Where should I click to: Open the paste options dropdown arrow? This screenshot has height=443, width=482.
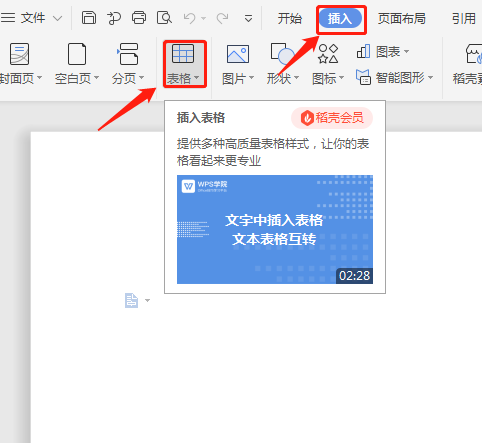147,300
